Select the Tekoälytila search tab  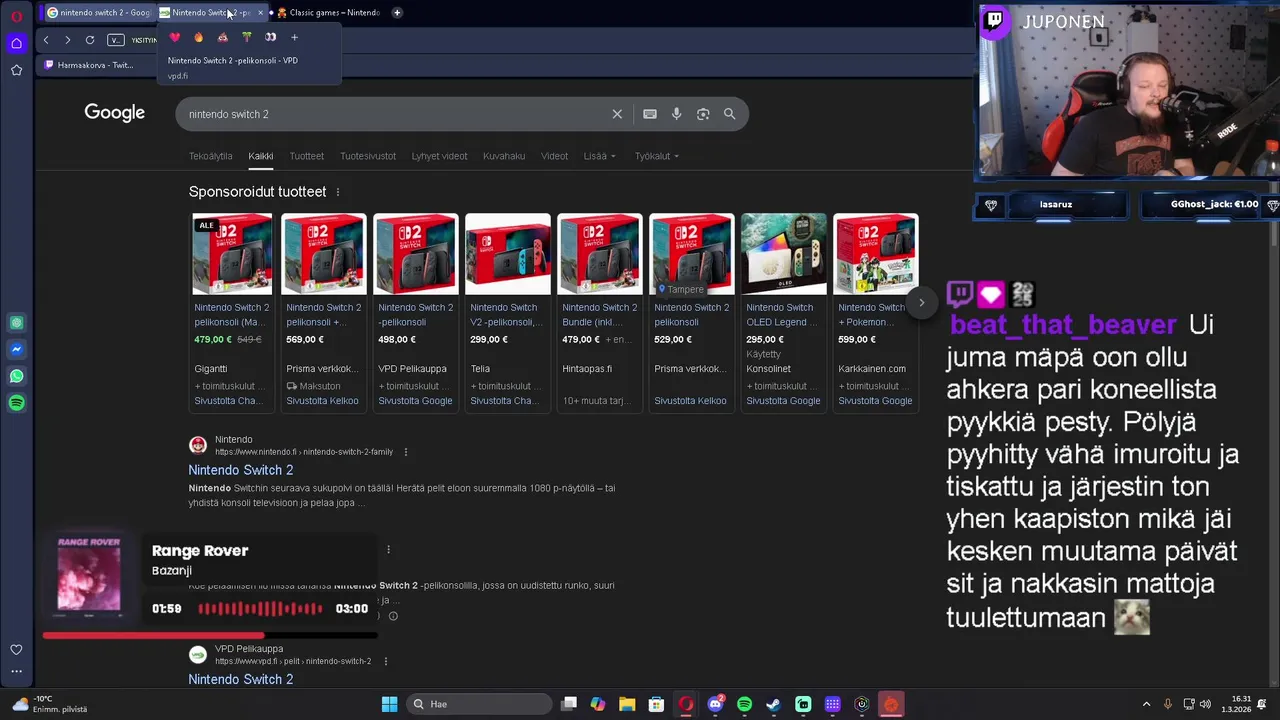tap(210, 156)
